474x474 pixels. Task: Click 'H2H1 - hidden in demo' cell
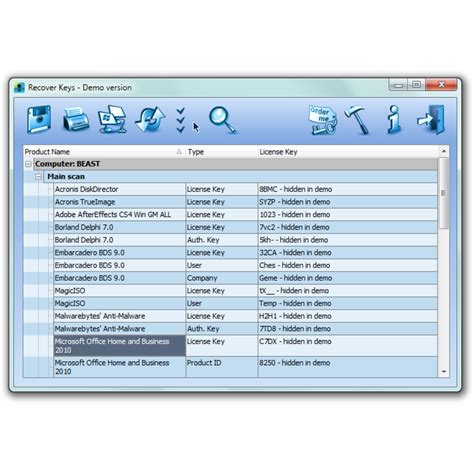pos(348,316)
